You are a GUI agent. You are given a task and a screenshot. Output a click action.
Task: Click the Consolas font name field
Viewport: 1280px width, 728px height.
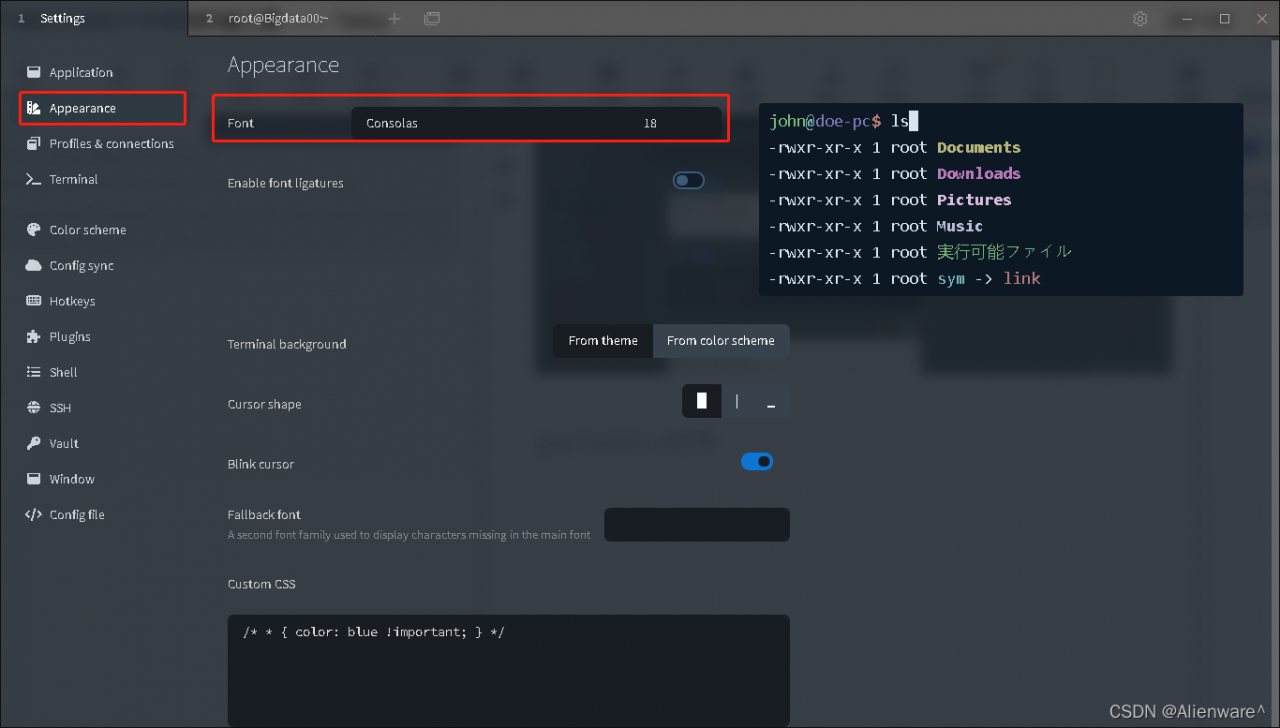[490, 123]
